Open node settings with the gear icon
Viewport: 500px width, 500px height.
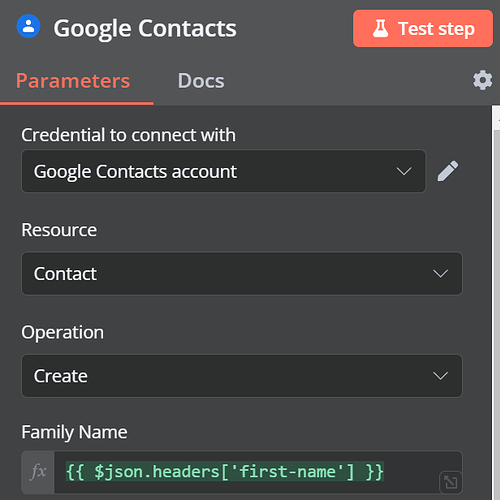482,80
